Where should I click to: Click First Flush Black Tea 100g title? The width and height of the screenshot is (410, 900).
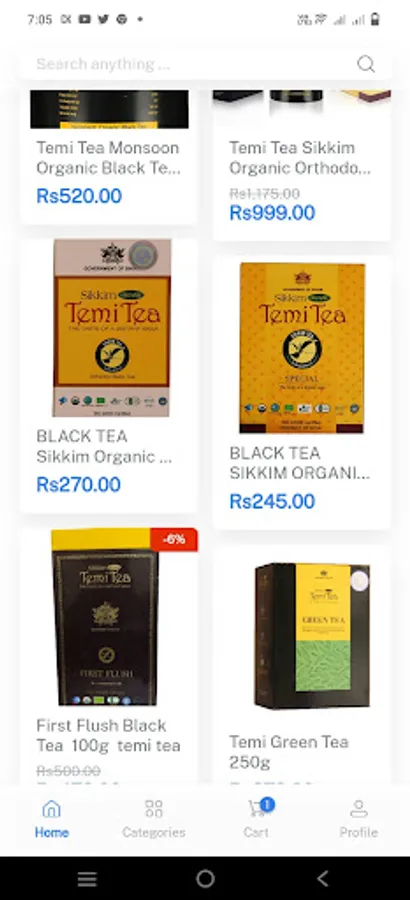[x=109, y=735]
